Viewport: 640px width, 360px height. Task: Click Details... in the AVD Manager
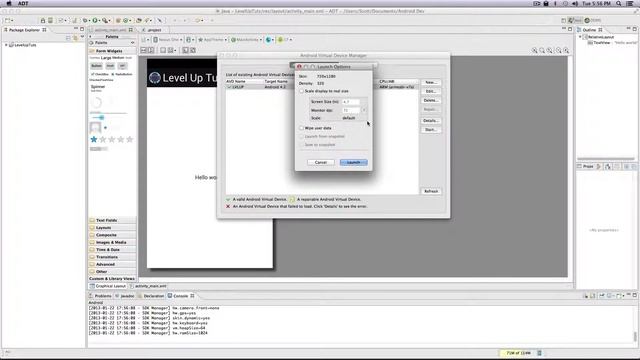click(431, 121)
